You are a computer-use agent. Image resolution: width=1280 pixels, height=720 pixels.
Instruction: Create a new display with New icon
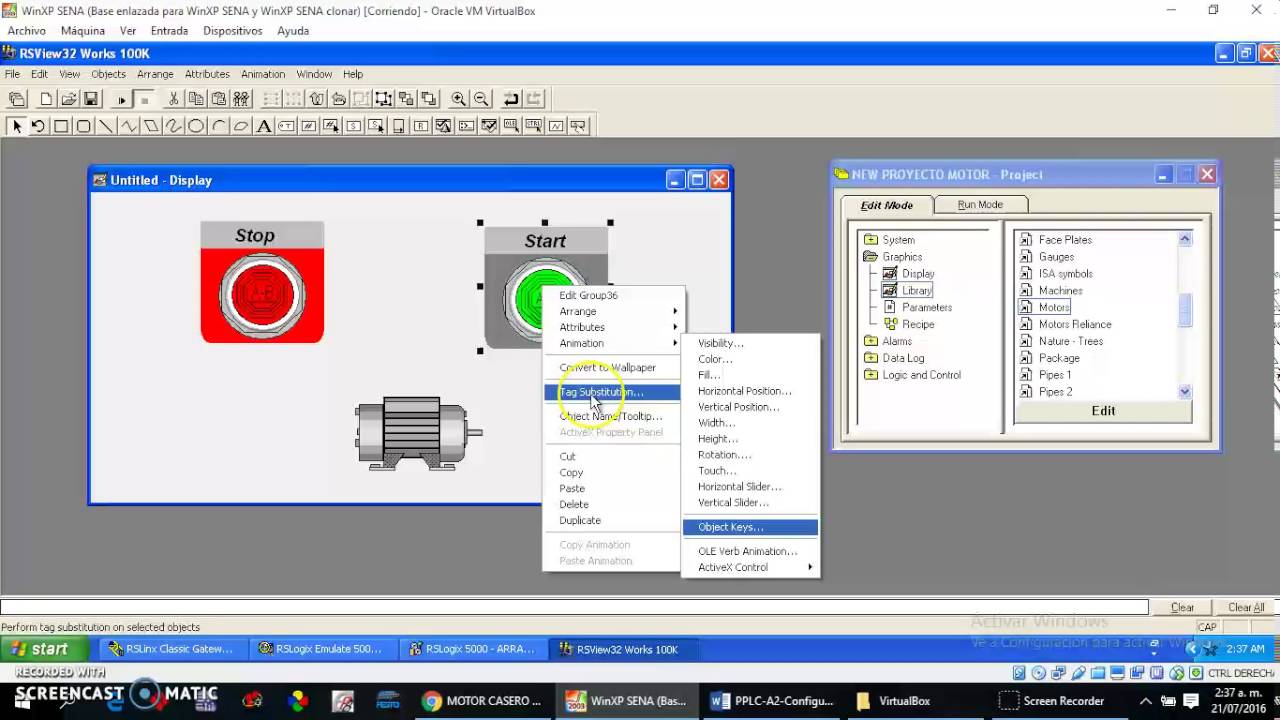(46, 99)
